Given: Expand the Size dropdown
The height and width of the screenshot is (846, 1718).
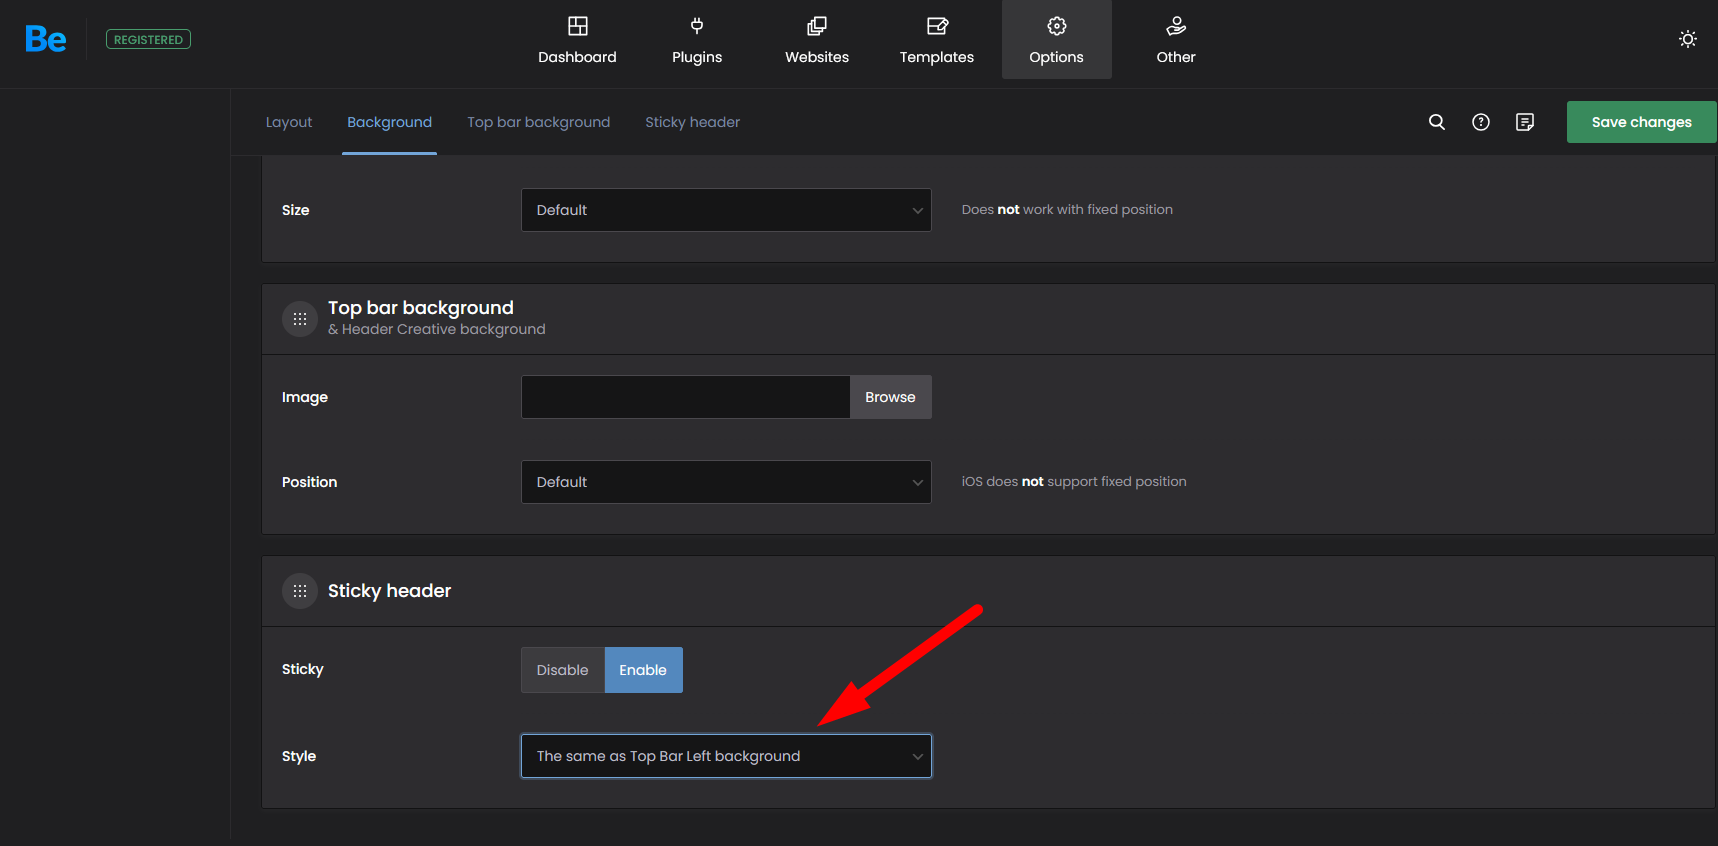Looking at the screenshot, I should coord(726,210).
